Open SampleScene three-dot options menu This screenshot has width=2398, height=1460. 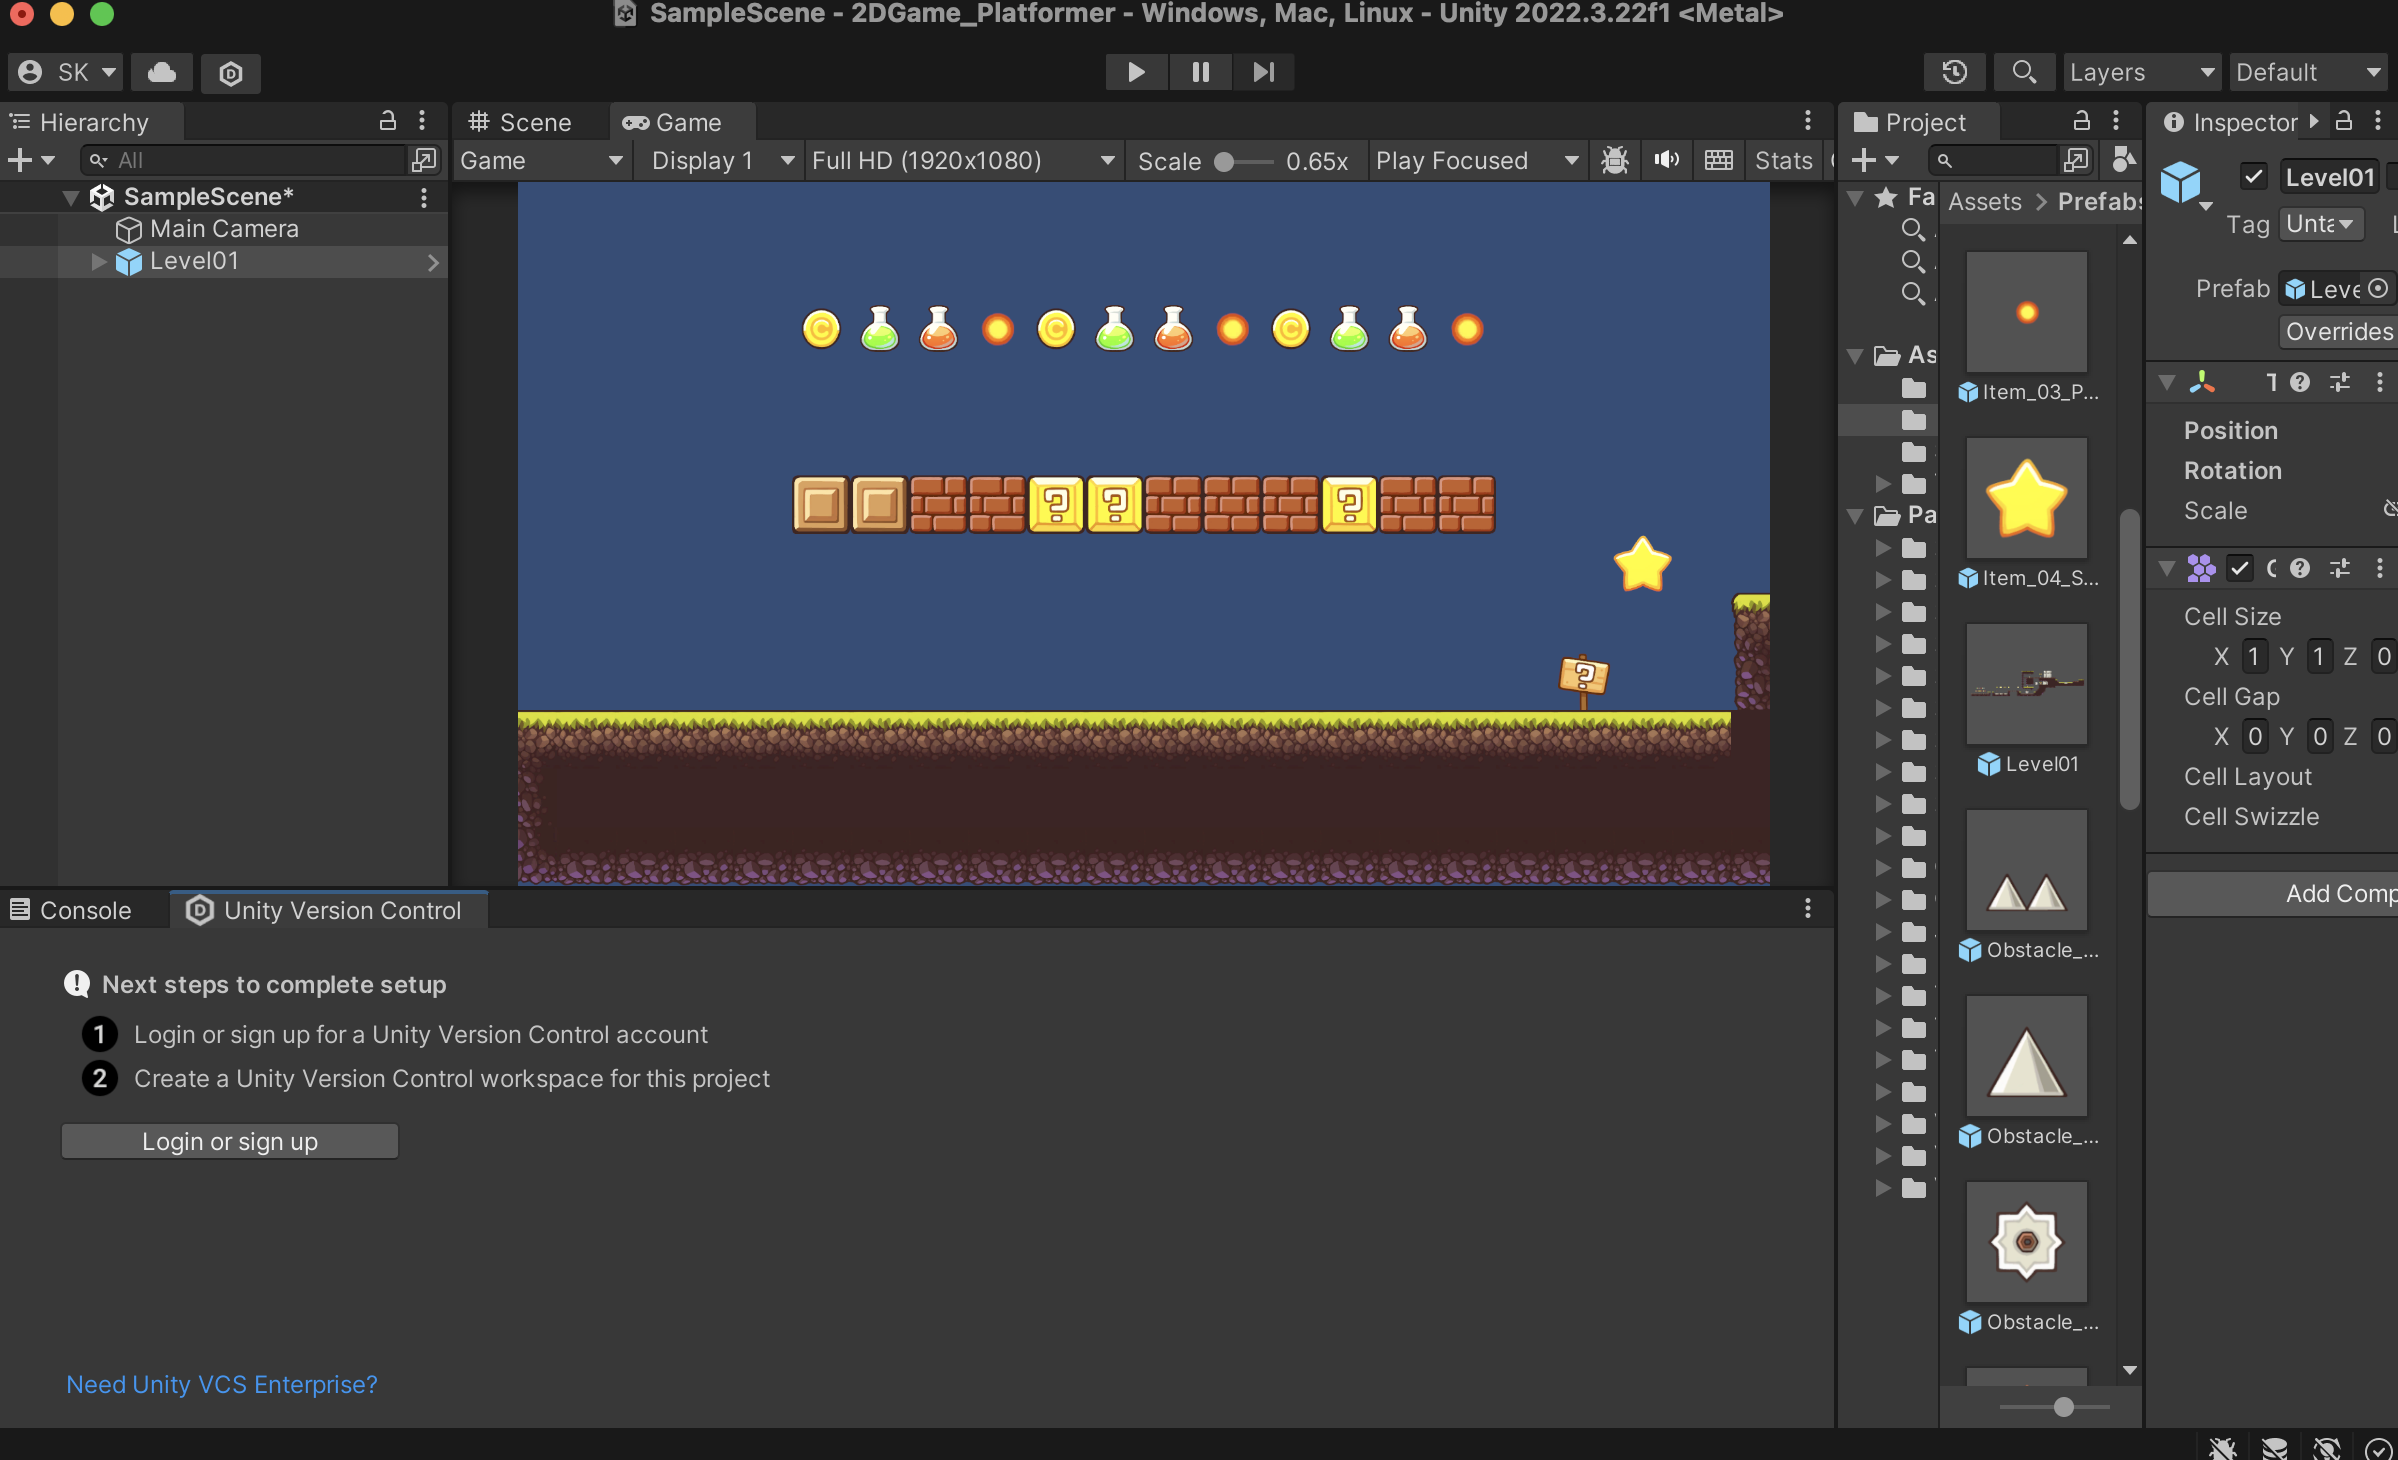424,198
